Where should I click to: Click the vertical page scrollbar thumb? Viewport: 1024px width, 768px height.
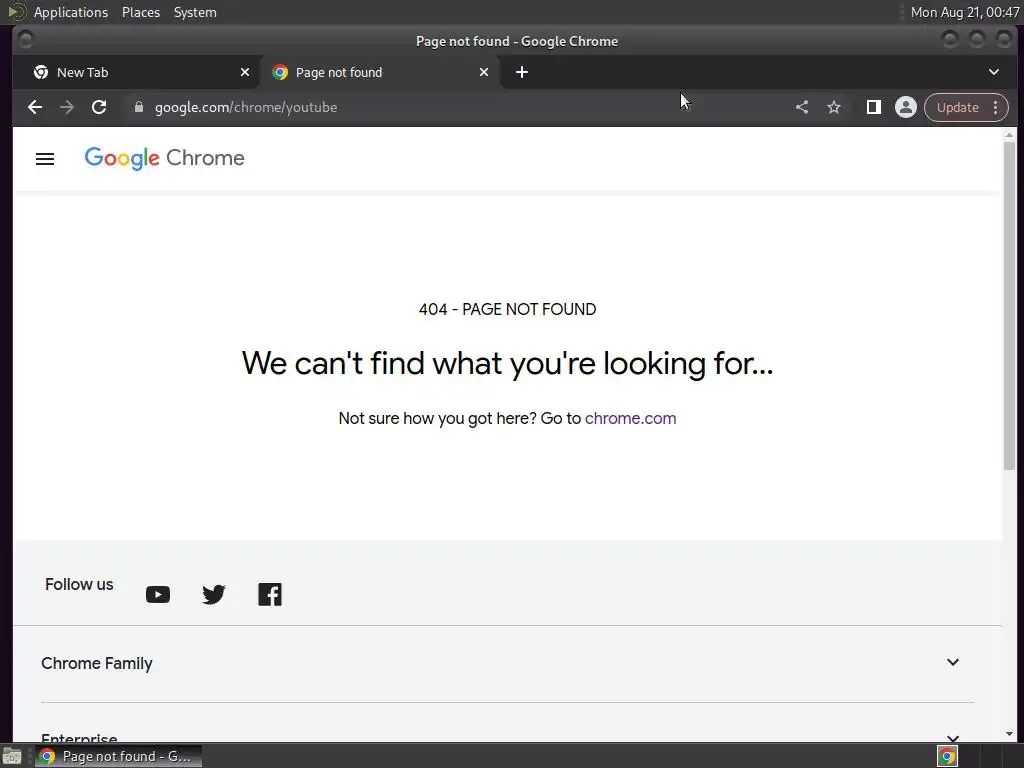pyautogui.click(x=1009, y=305)
